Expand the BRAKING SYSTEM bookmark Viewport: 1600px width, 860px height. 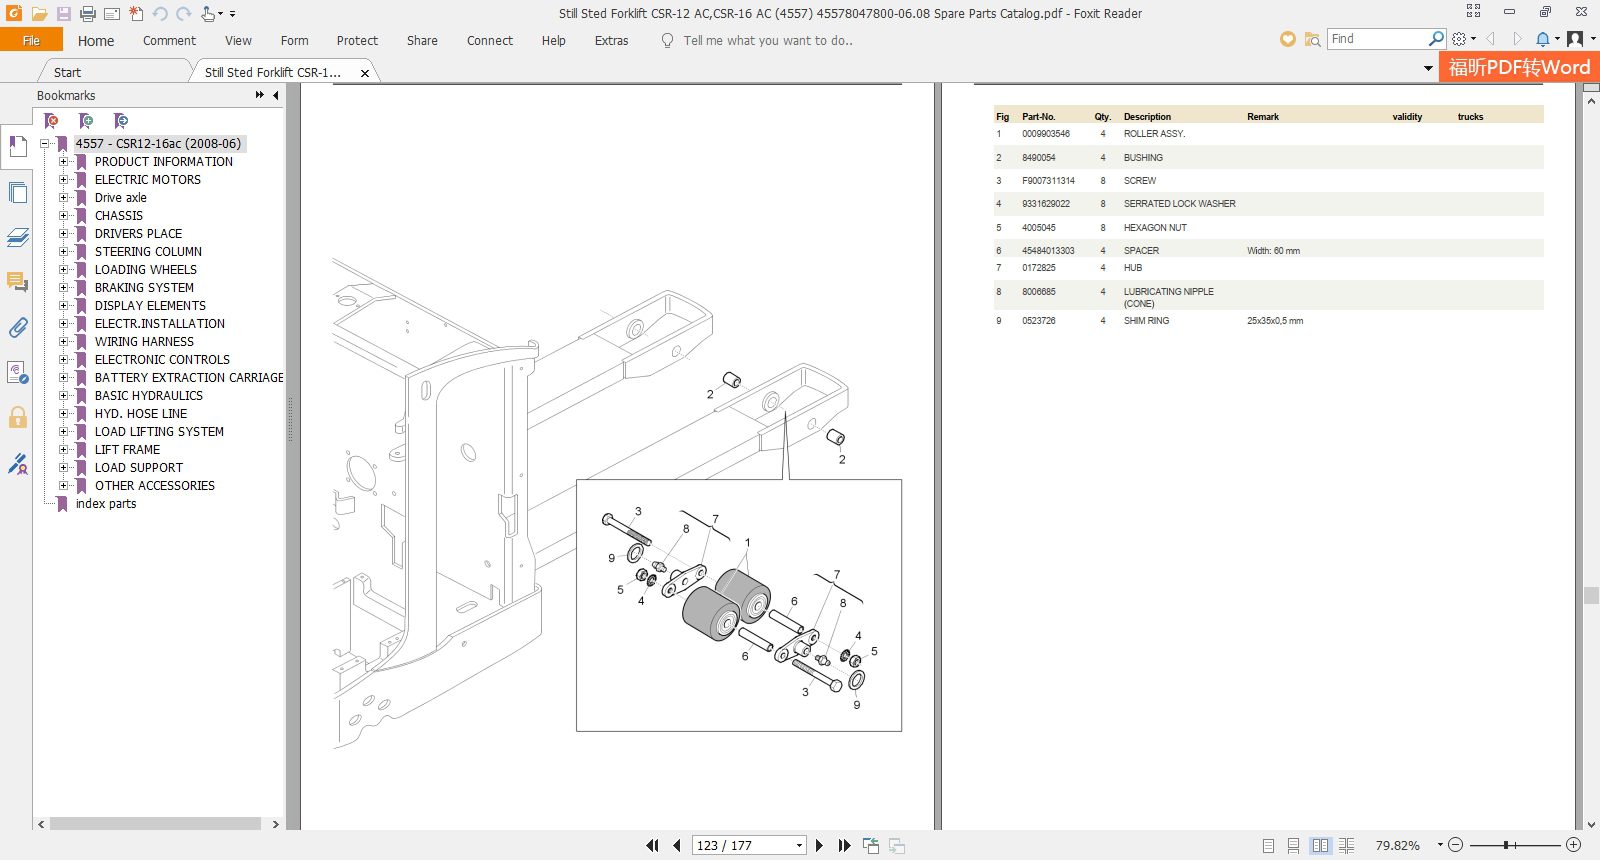click(x=63, y=288)
